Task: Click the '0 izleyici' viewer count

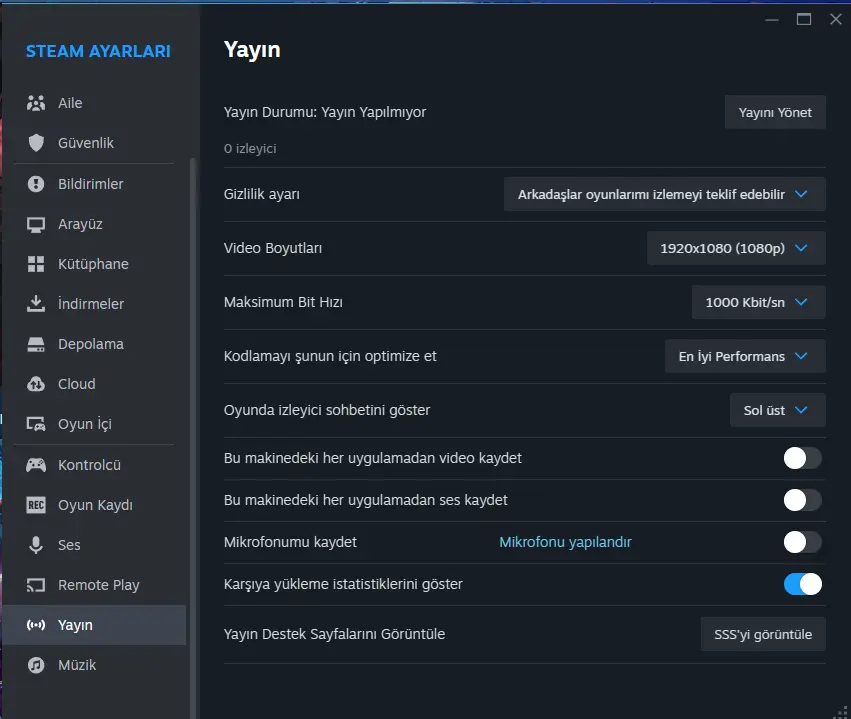Action: (x=250, y=149)
